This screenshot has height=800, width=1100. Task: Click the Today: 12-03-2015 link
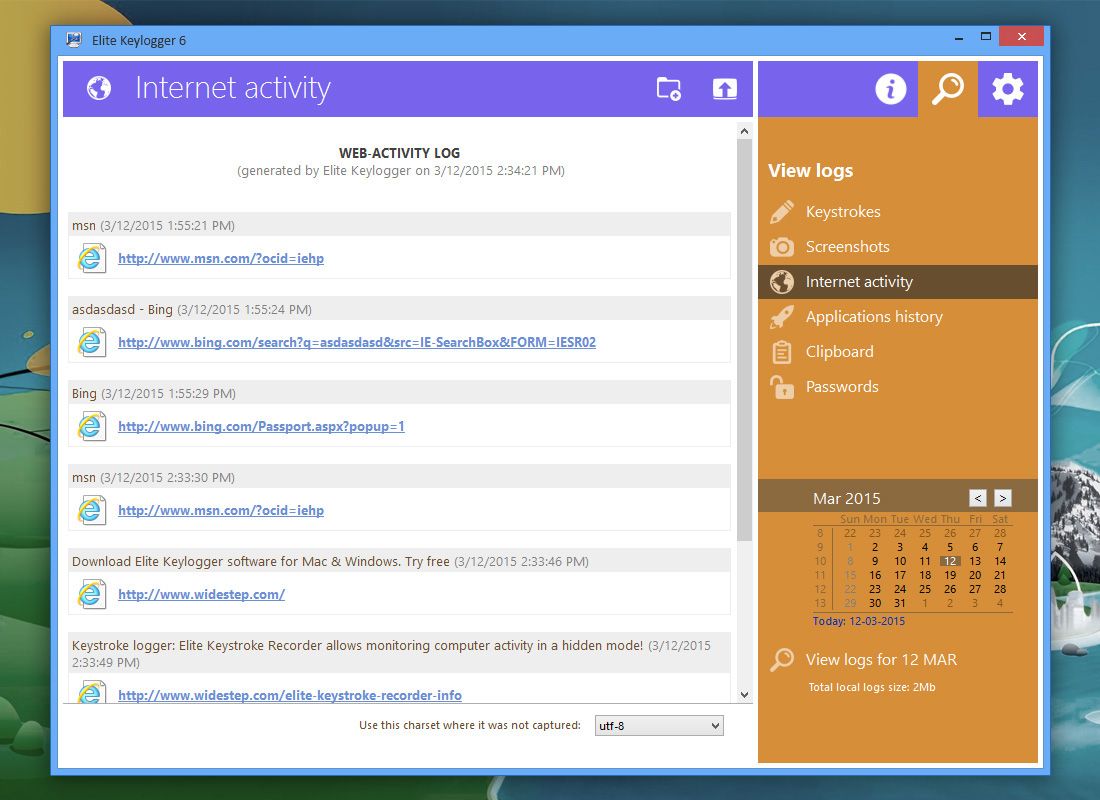pyautogui.click(x=859, y=622)
